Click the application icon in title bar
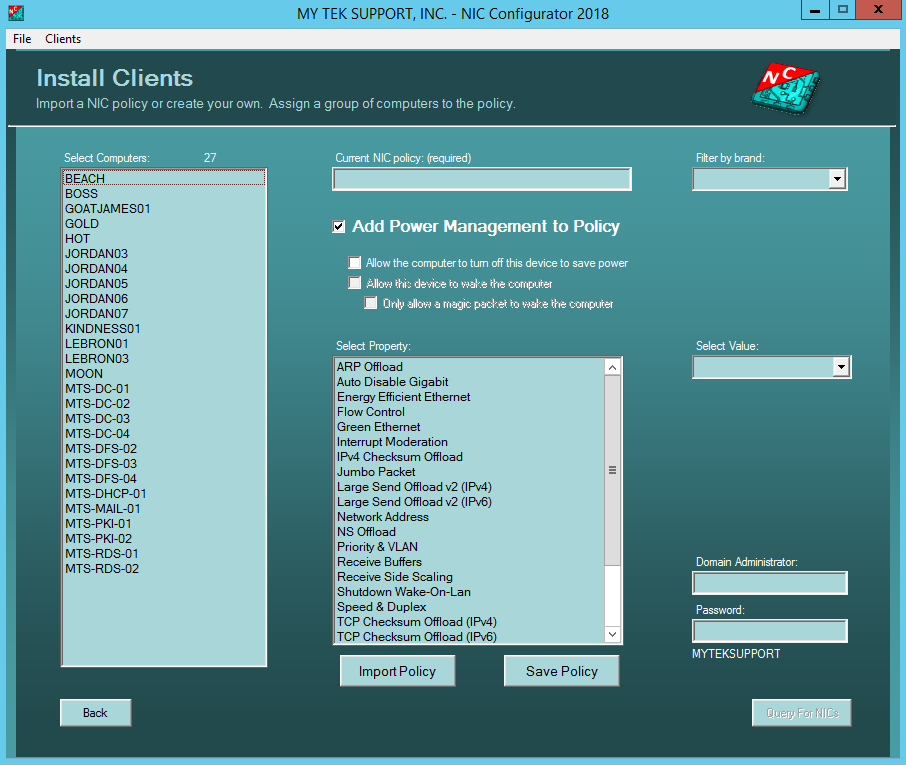 [13, 10]
